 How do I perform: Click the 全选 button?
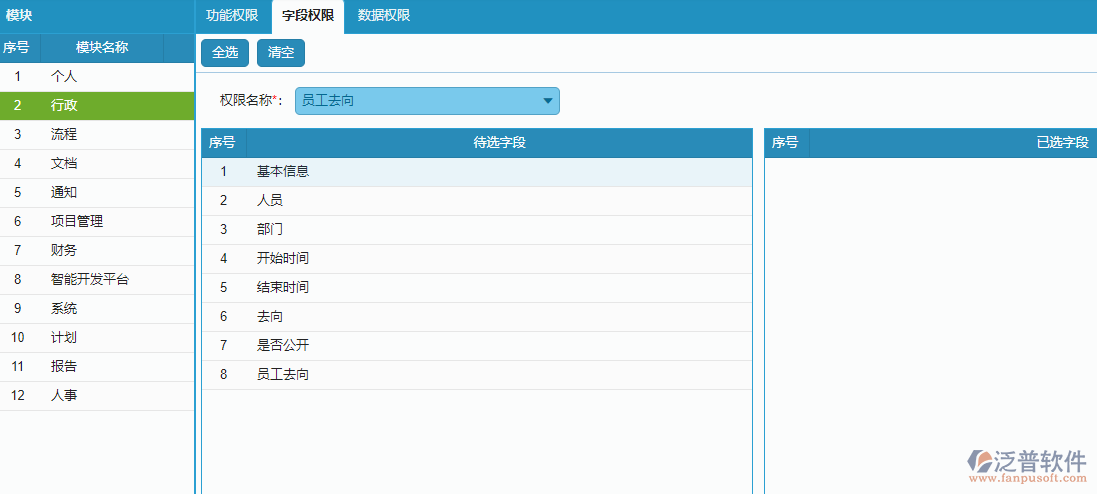(225, 53)
